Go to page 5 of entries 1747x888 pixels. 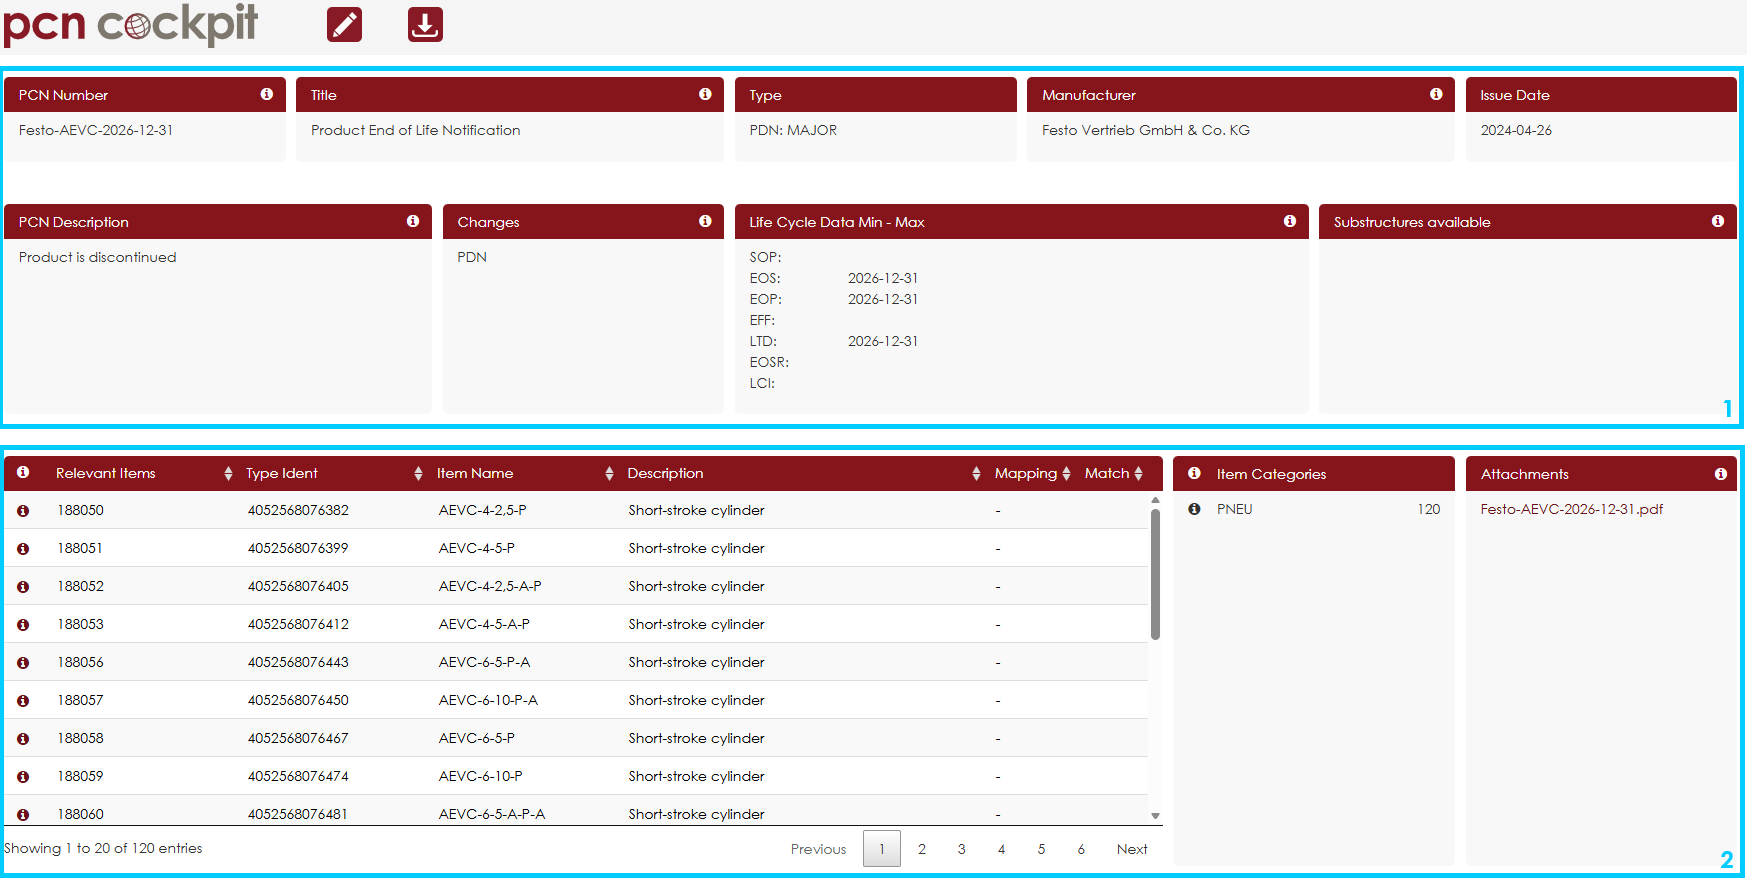coord(1041,849)
